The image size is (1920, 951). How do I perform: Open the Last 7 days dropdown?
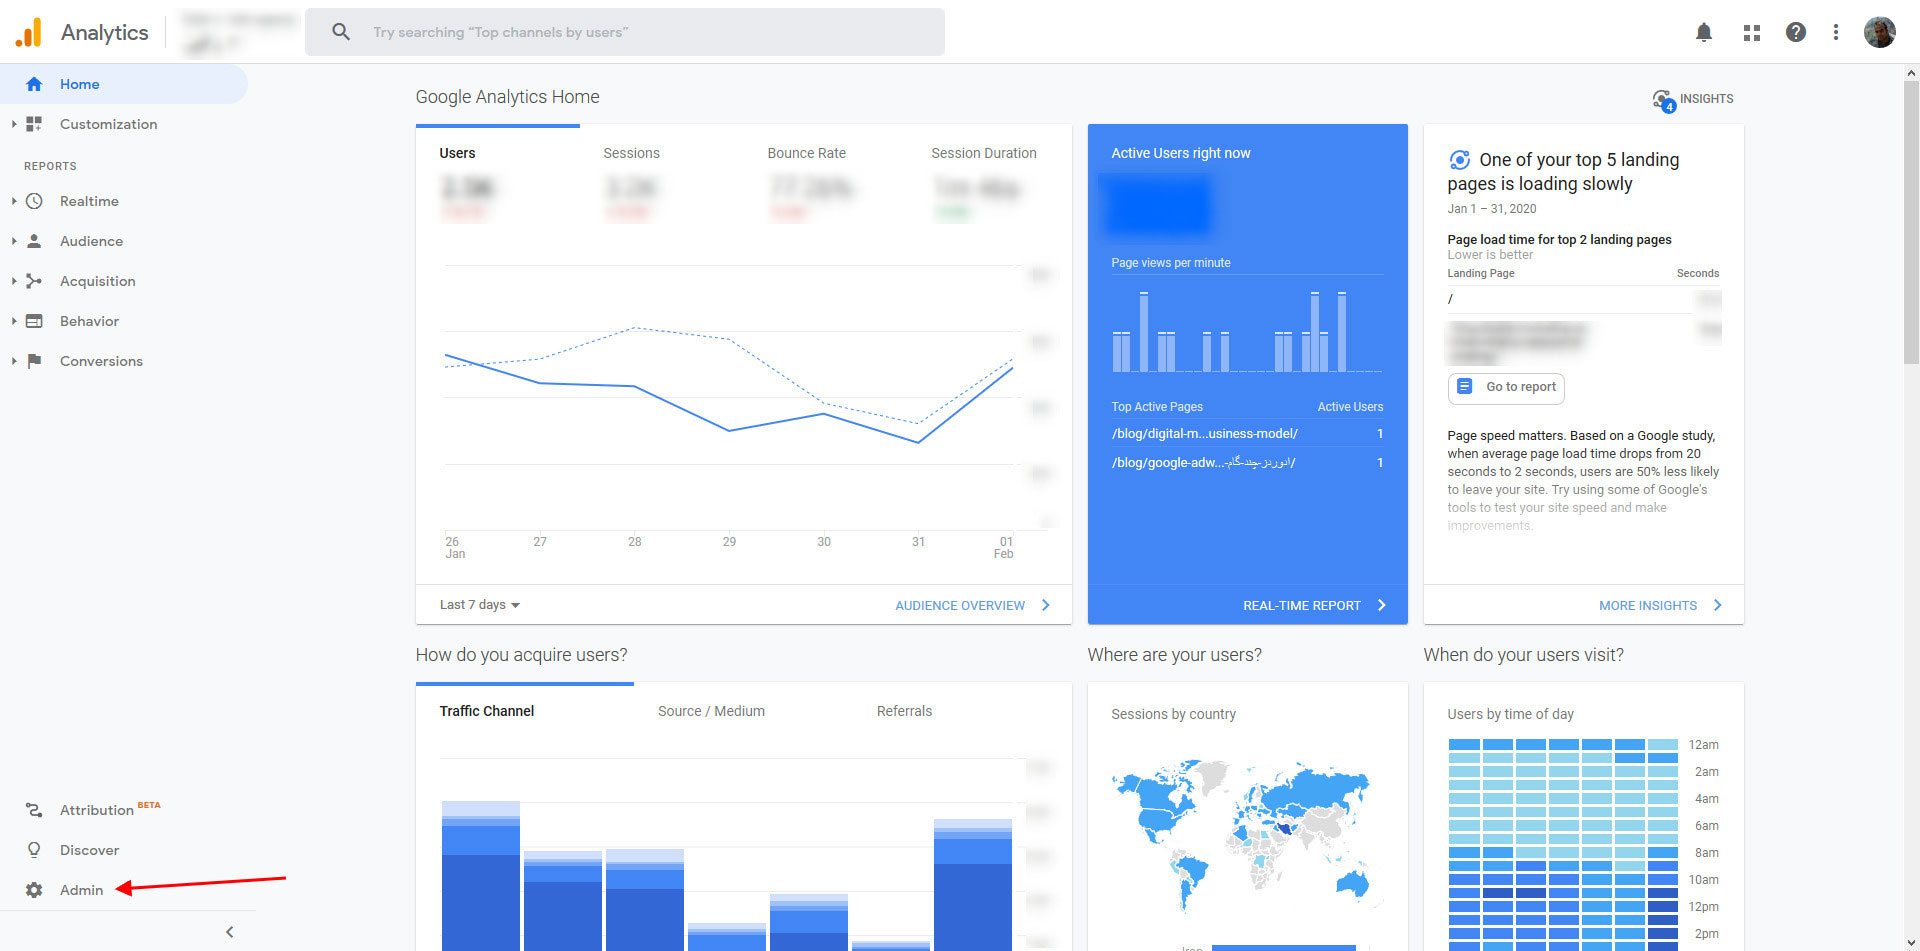tap(480, 605)
